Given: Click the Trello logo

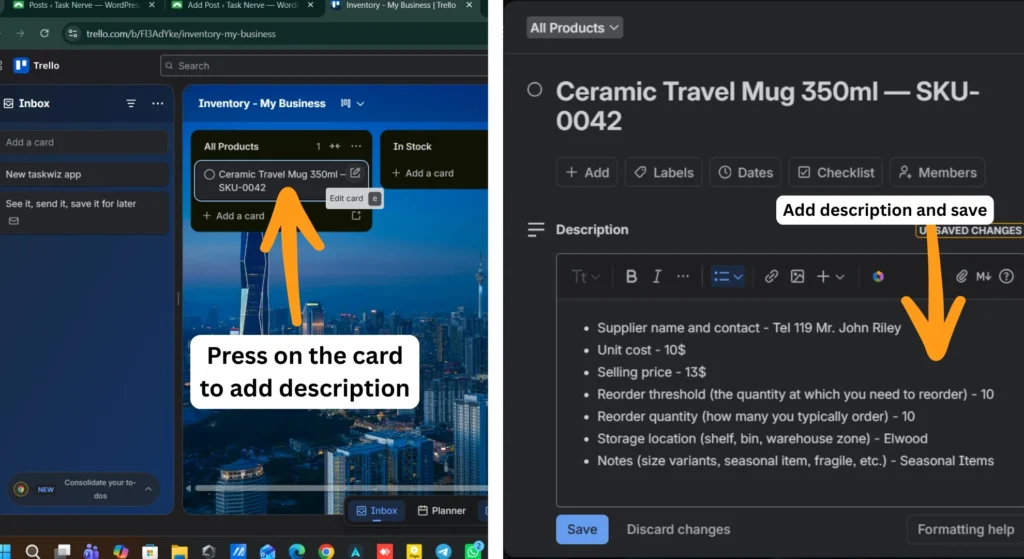Looking at the screenshot, I should point(37,65).
